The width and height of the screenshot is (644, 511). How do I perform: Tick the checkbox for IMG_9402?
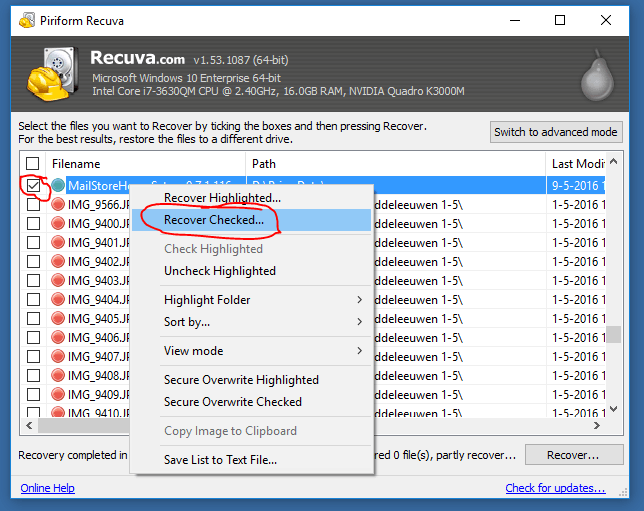pyautogui.click(x=33, y=261)
